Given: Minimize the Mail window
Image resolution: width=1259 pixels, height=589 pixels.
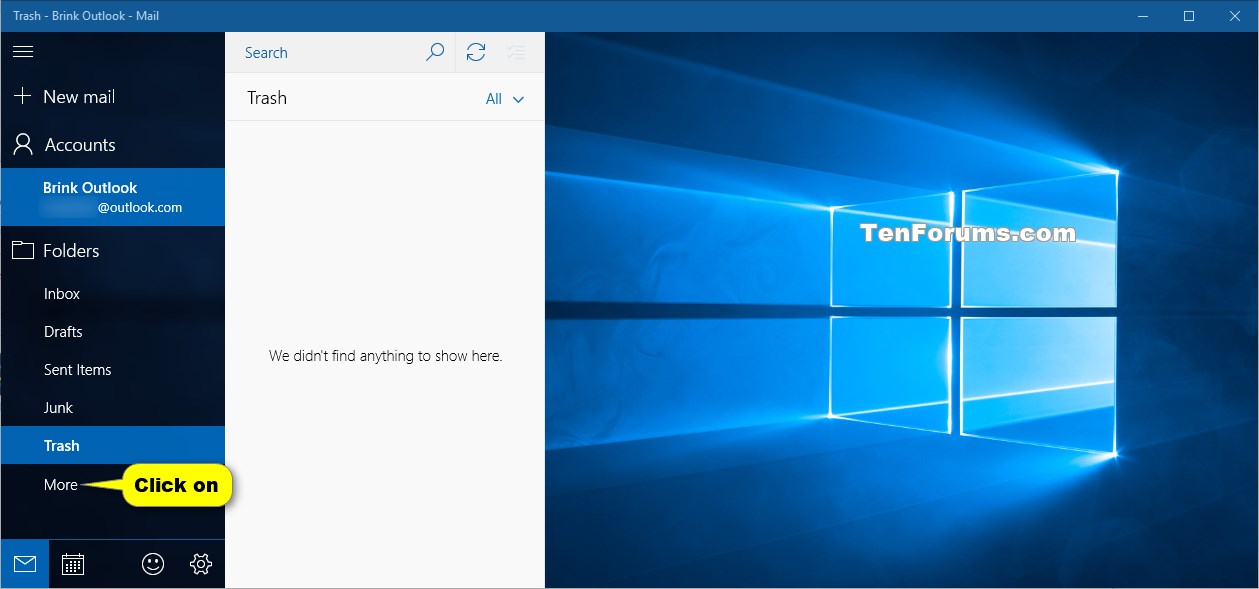Looking at the screenshot, I should (x=1143, y=16).
